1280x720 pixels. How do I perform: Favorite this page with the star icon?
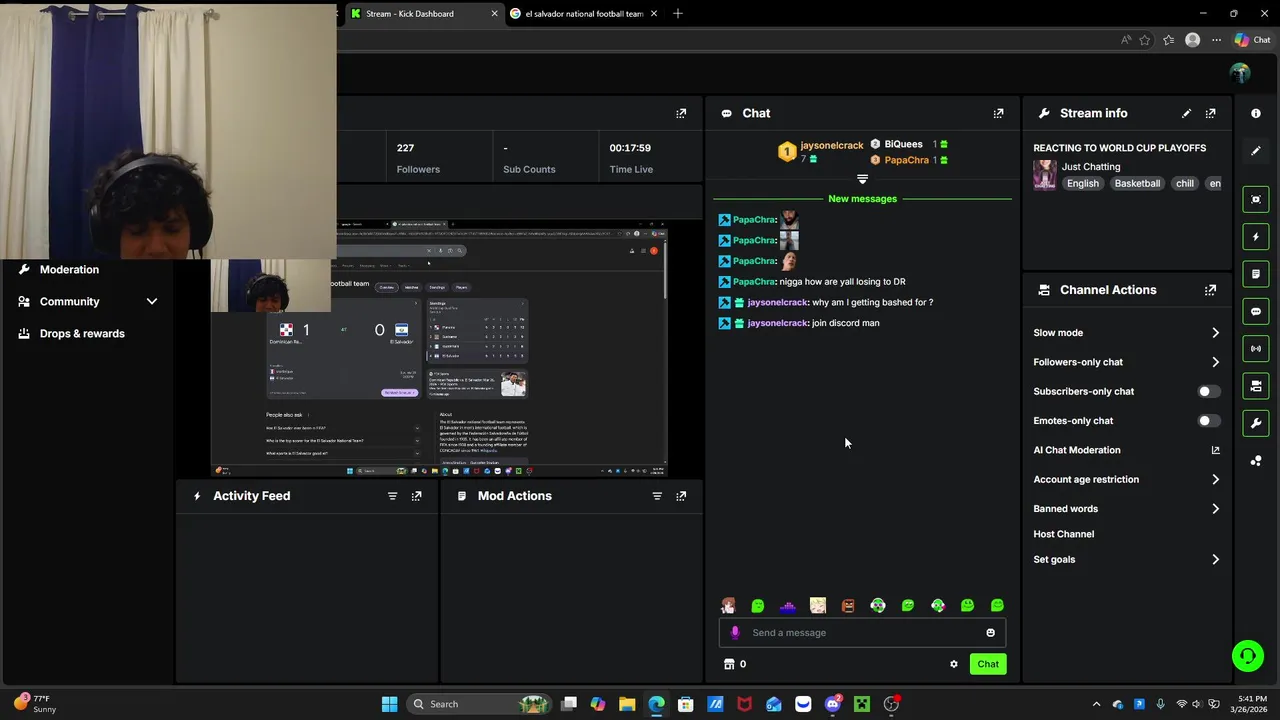point(1145,40)
